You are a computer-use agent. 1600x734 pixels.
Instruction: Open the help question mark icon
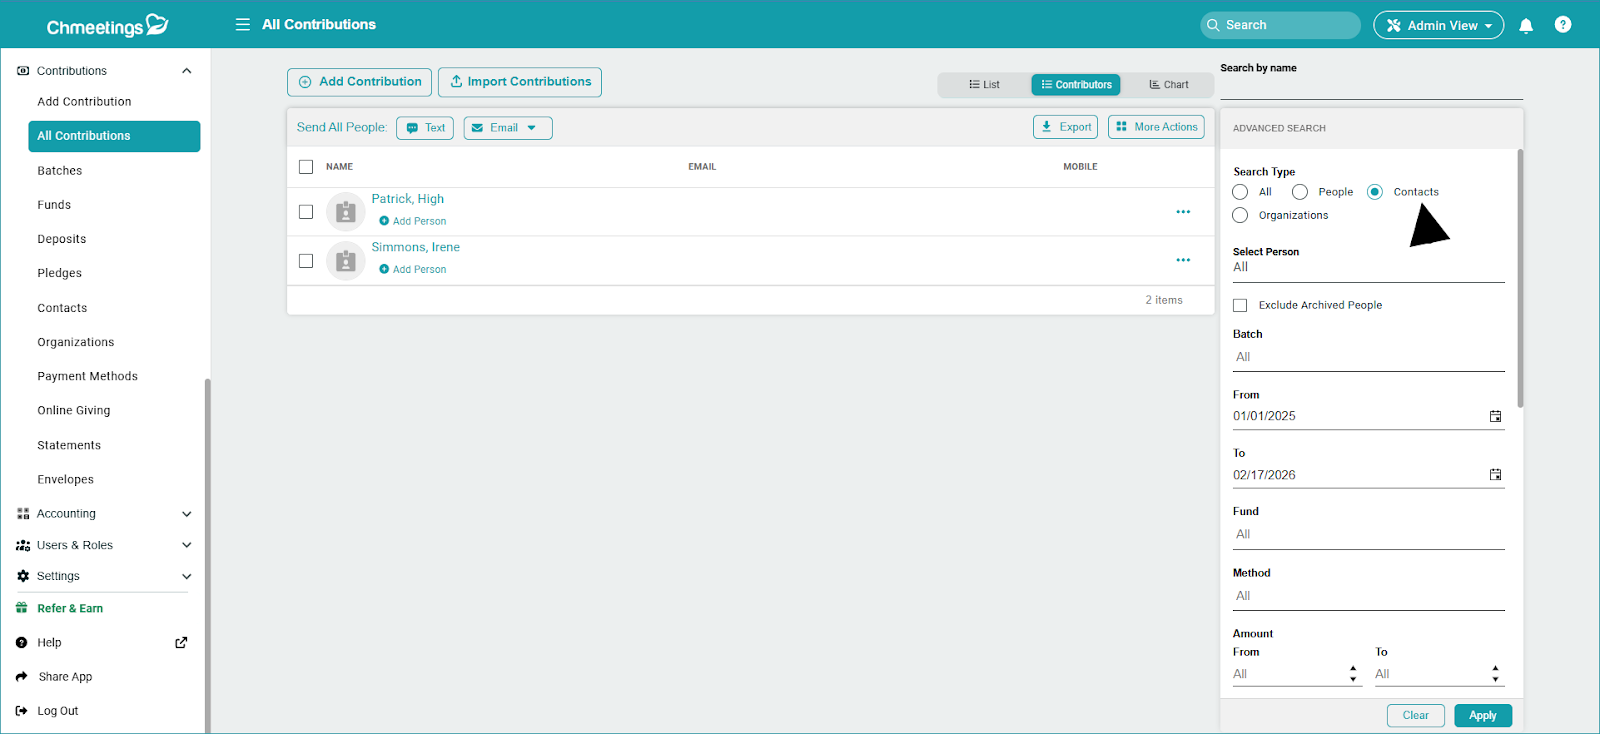click(1563, 25)
